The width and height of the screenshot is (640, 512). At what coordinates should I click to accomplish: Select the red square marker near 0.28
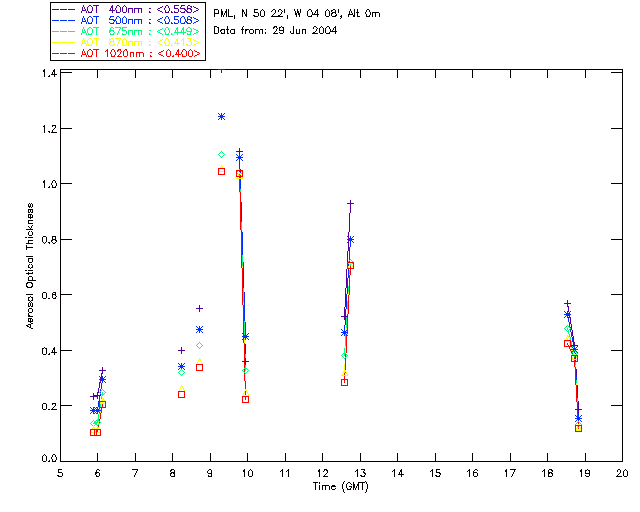[x=344, y=383]
